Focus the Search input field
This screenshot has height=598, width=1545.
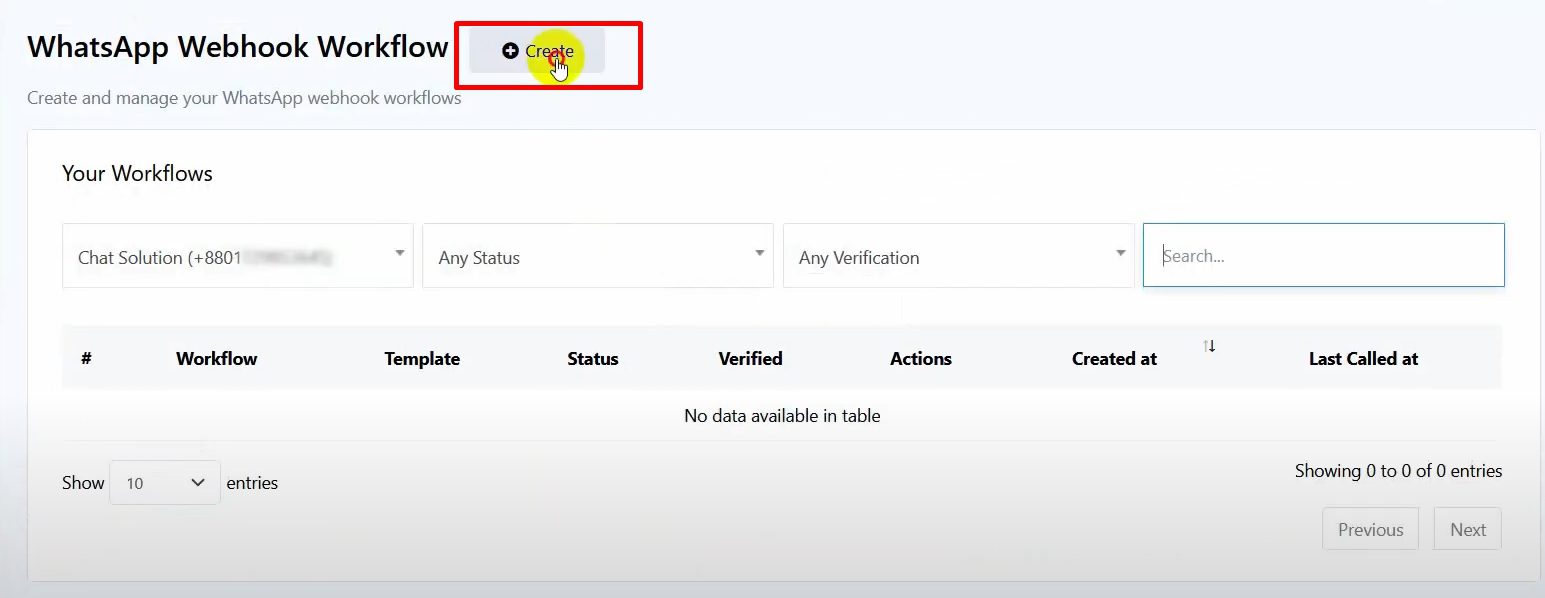(x=1323, y=256)
